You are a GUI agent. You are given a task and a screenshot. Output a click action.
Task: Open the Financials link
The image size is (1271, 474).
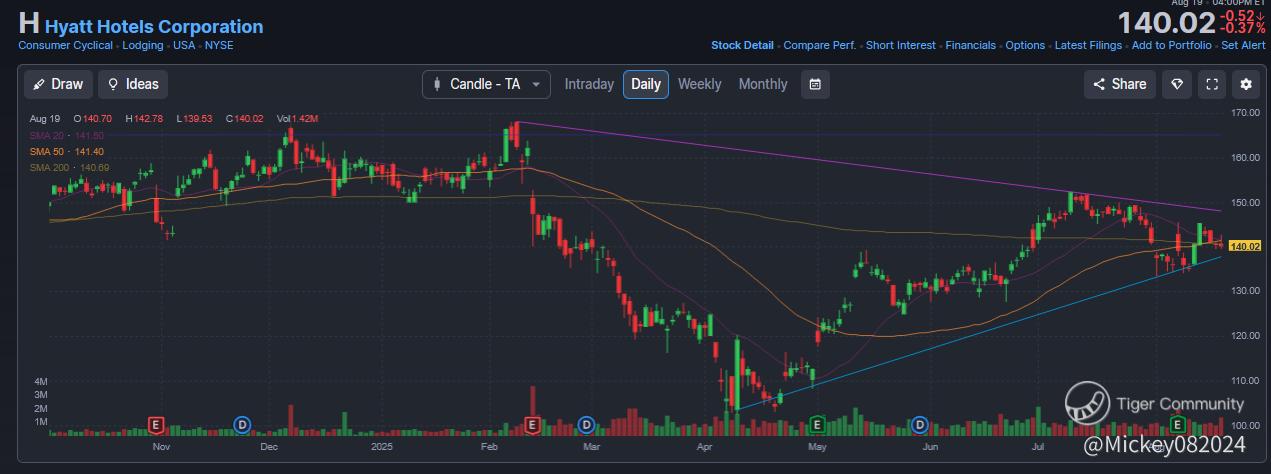[970, 45]
